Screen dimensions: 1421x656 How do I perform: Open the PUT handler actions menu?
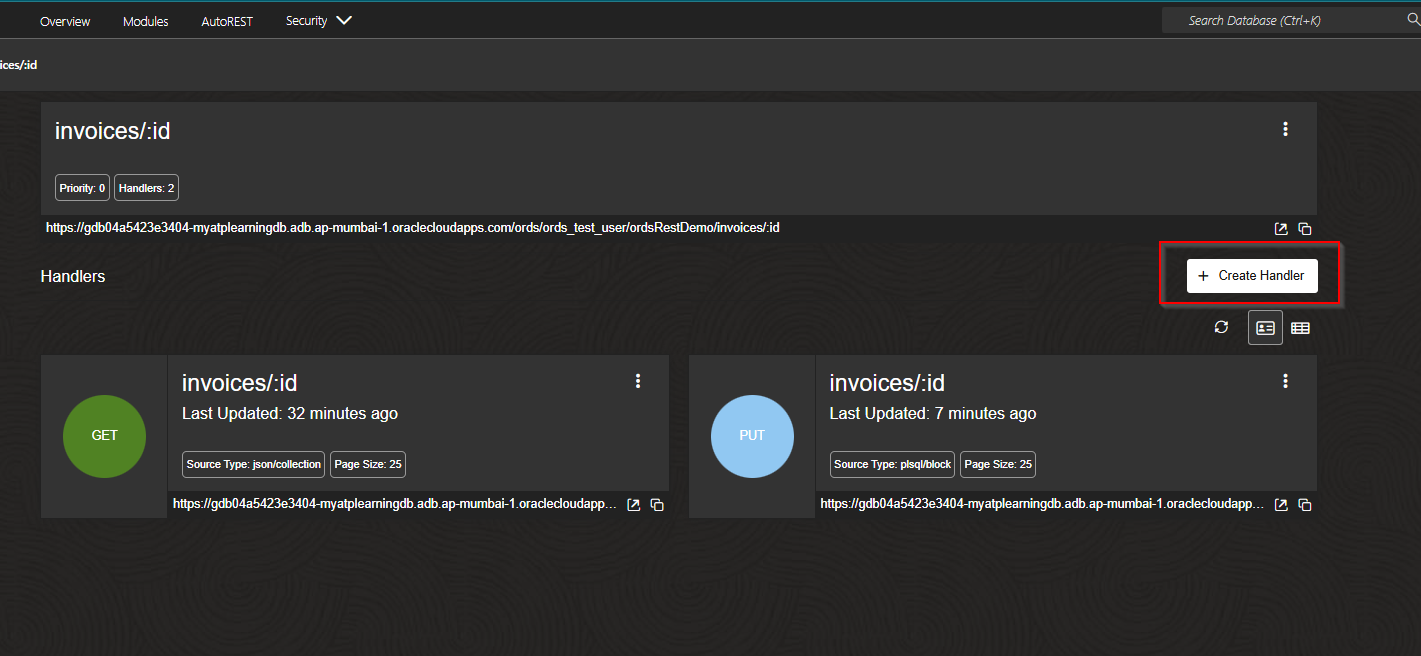[x=1285, y=381]
